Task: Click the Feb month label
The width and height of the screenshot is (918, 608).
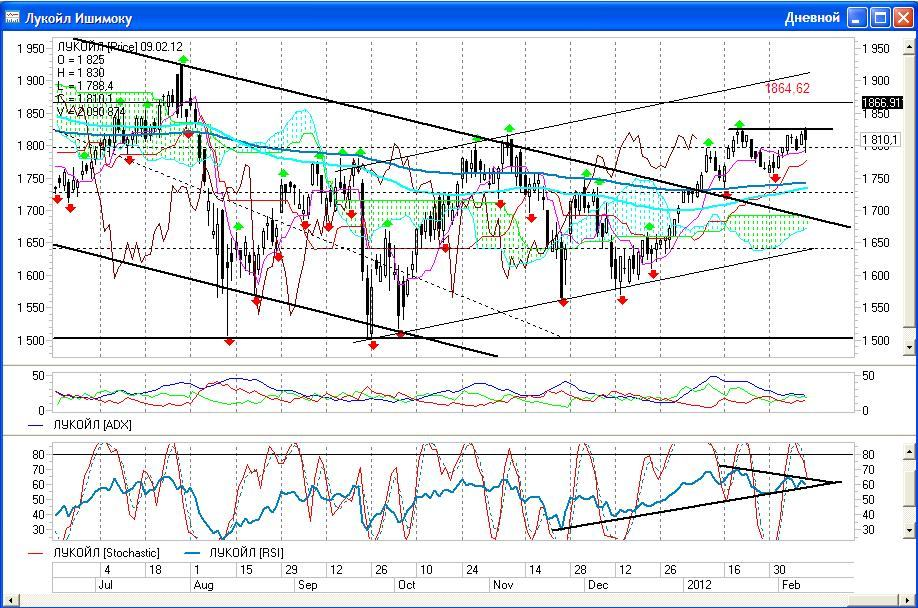Action: pos(791,585)
